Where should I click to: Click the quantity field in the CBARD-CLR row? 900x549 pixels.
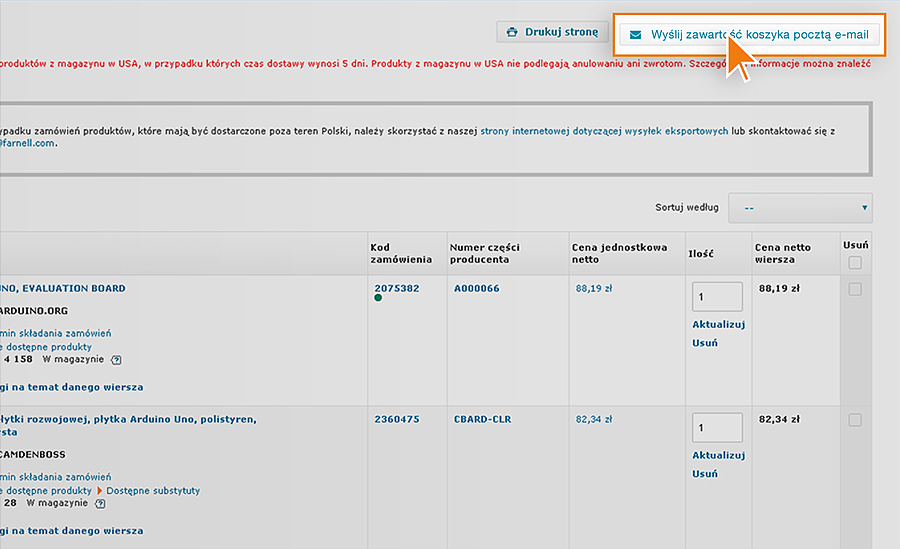[717, 428]
